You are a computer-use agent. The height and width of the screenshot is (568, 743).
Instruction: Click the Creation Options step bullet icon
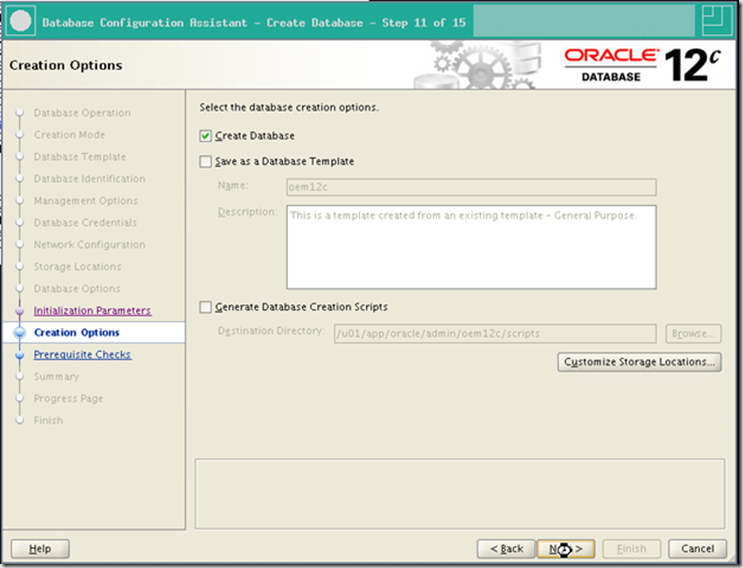(x=19, y=333)
